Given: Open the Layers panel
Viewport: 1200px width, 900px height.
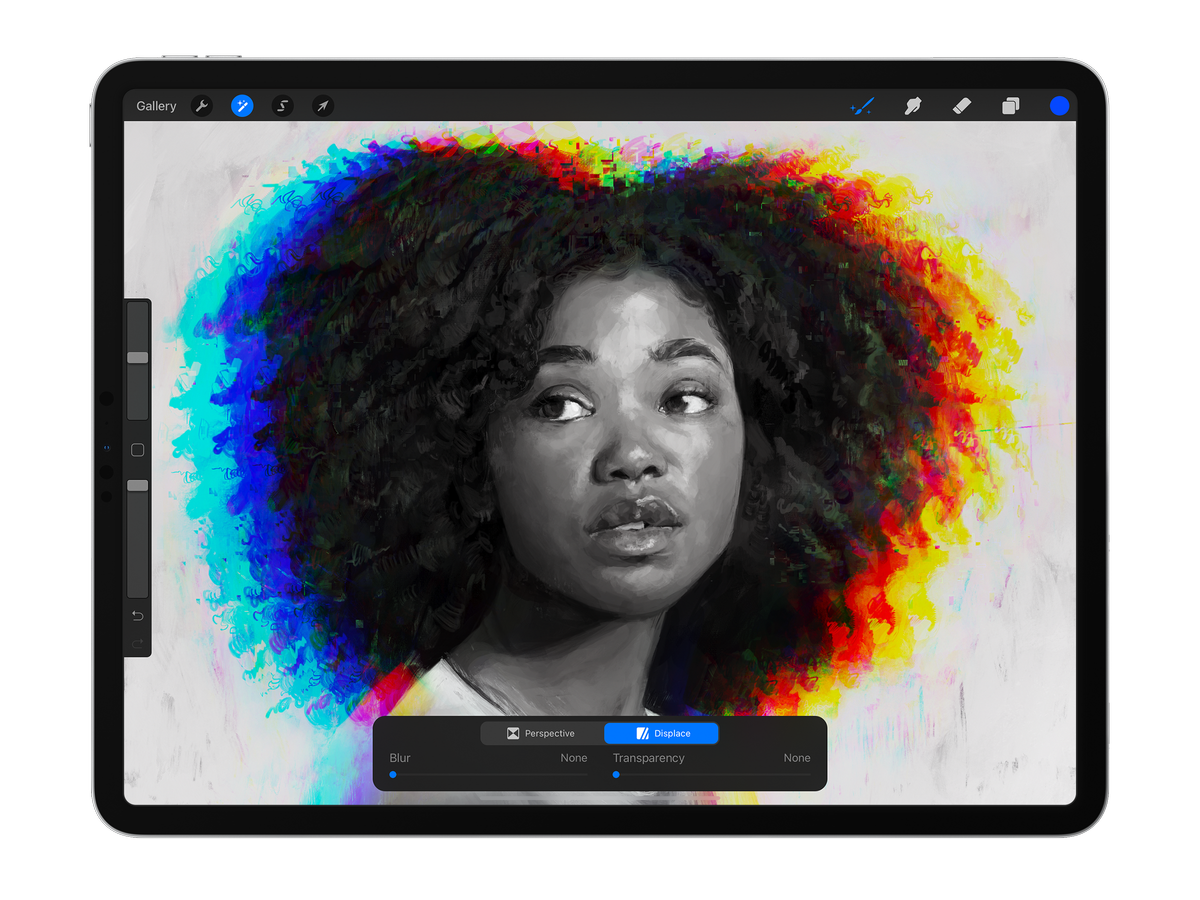Looking at the screenshot, I should 1010,106.
